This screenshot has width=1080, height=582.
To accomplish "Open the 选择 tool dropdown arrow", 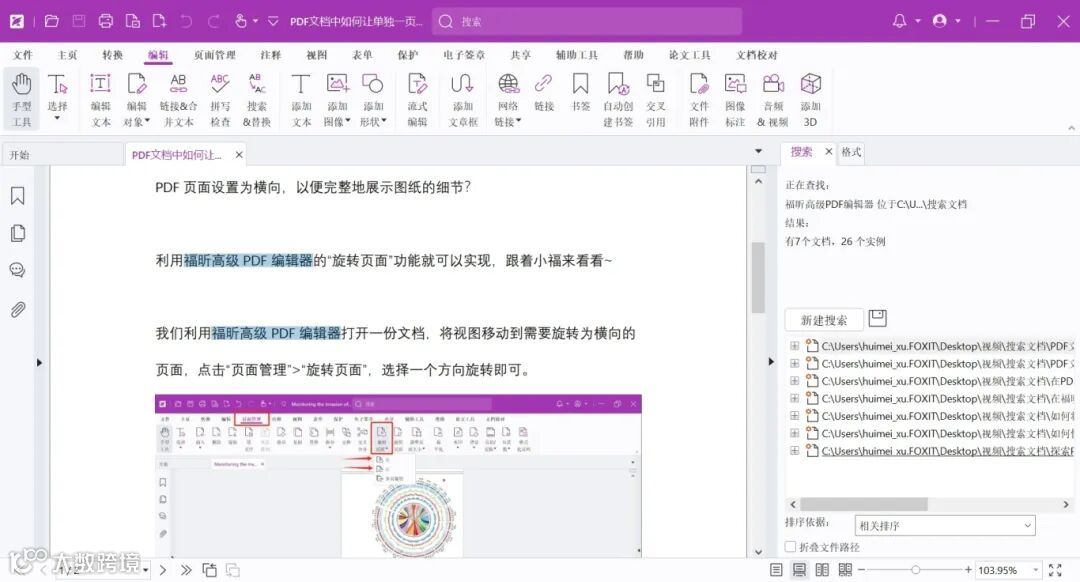I will tap(57, 120).
